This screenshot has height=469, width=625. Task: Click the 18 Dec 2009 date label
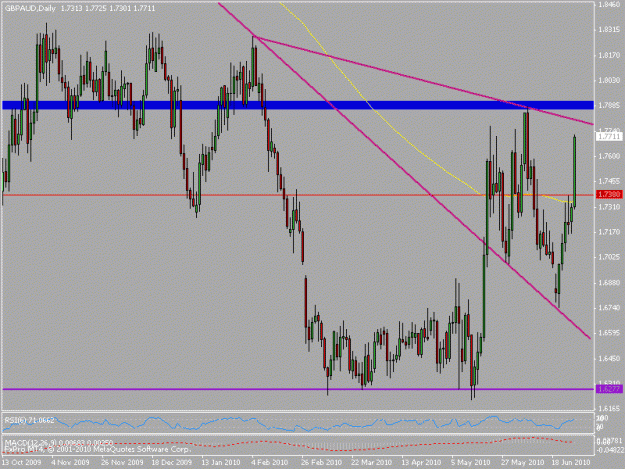click(172, 463)
